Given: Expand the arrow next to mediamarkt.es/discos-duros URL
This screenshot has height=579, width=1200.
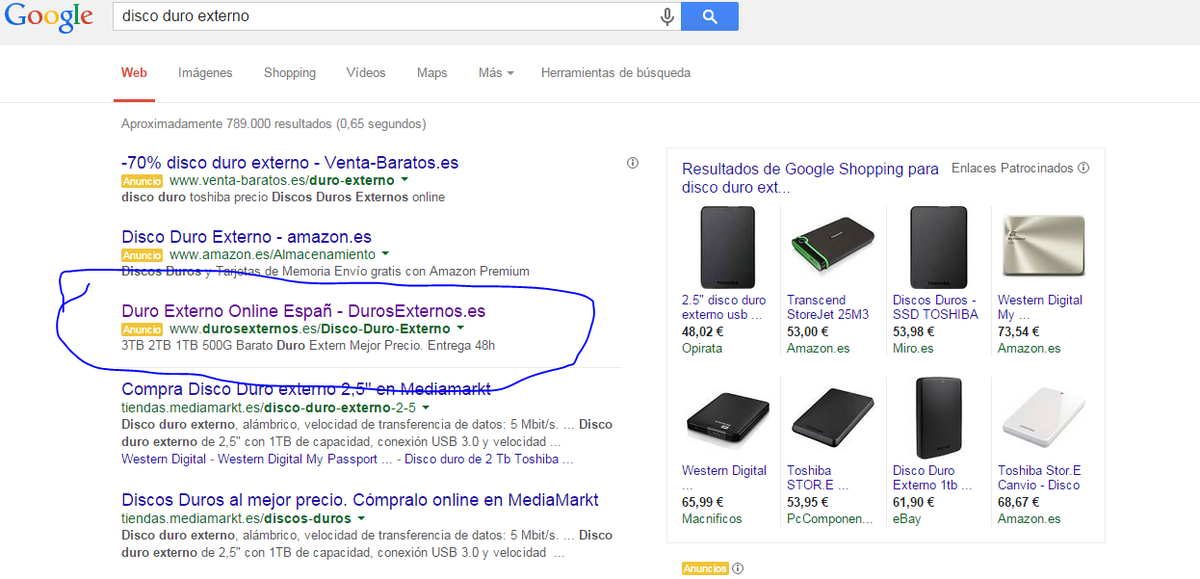Looking at the screenshot, I should pos(362,519).
